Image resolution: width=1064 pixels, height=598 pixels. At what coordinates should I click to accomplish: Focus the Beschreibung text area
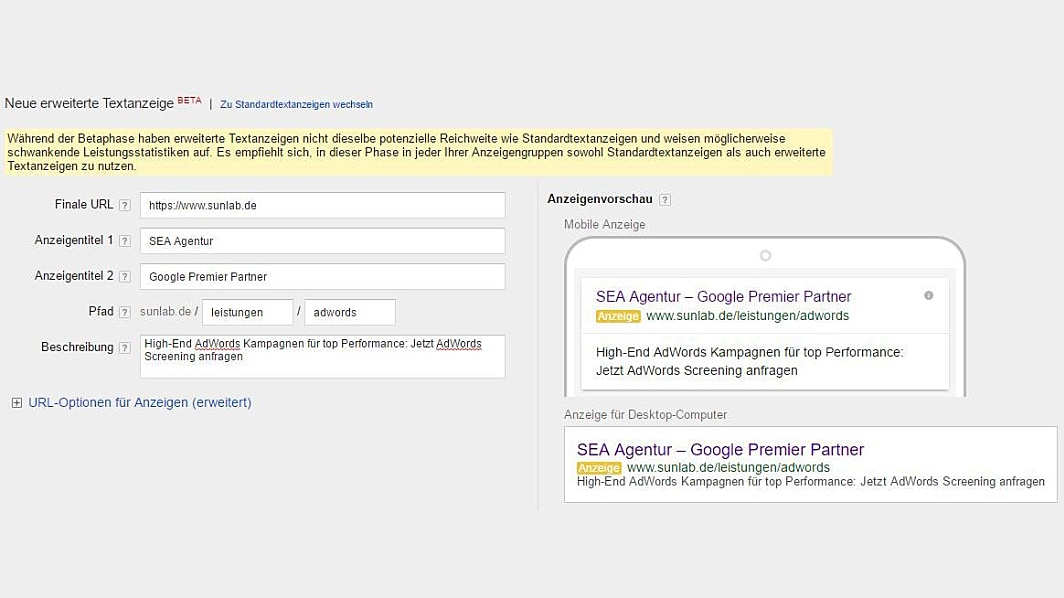pos(322,356)
